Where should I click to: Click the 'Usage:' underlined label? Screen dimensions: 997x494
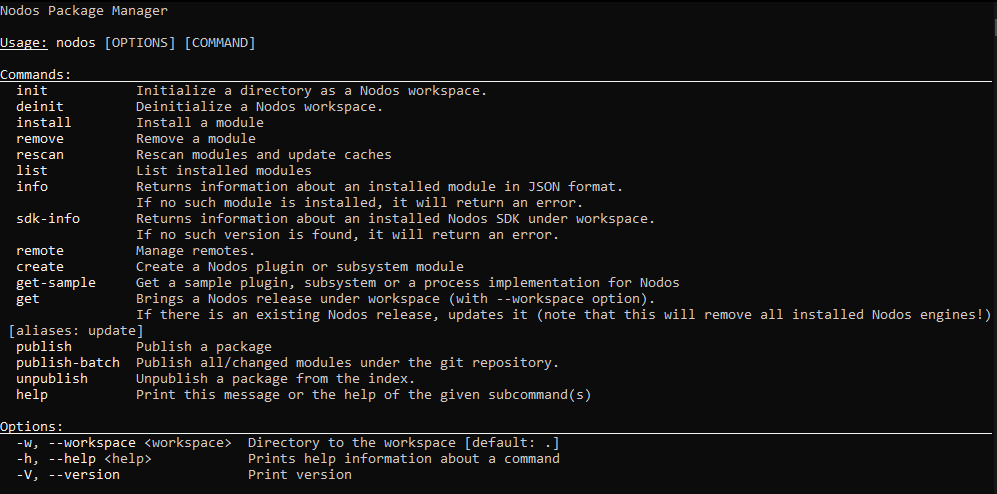pyautogui.click(x=24, y=43)
